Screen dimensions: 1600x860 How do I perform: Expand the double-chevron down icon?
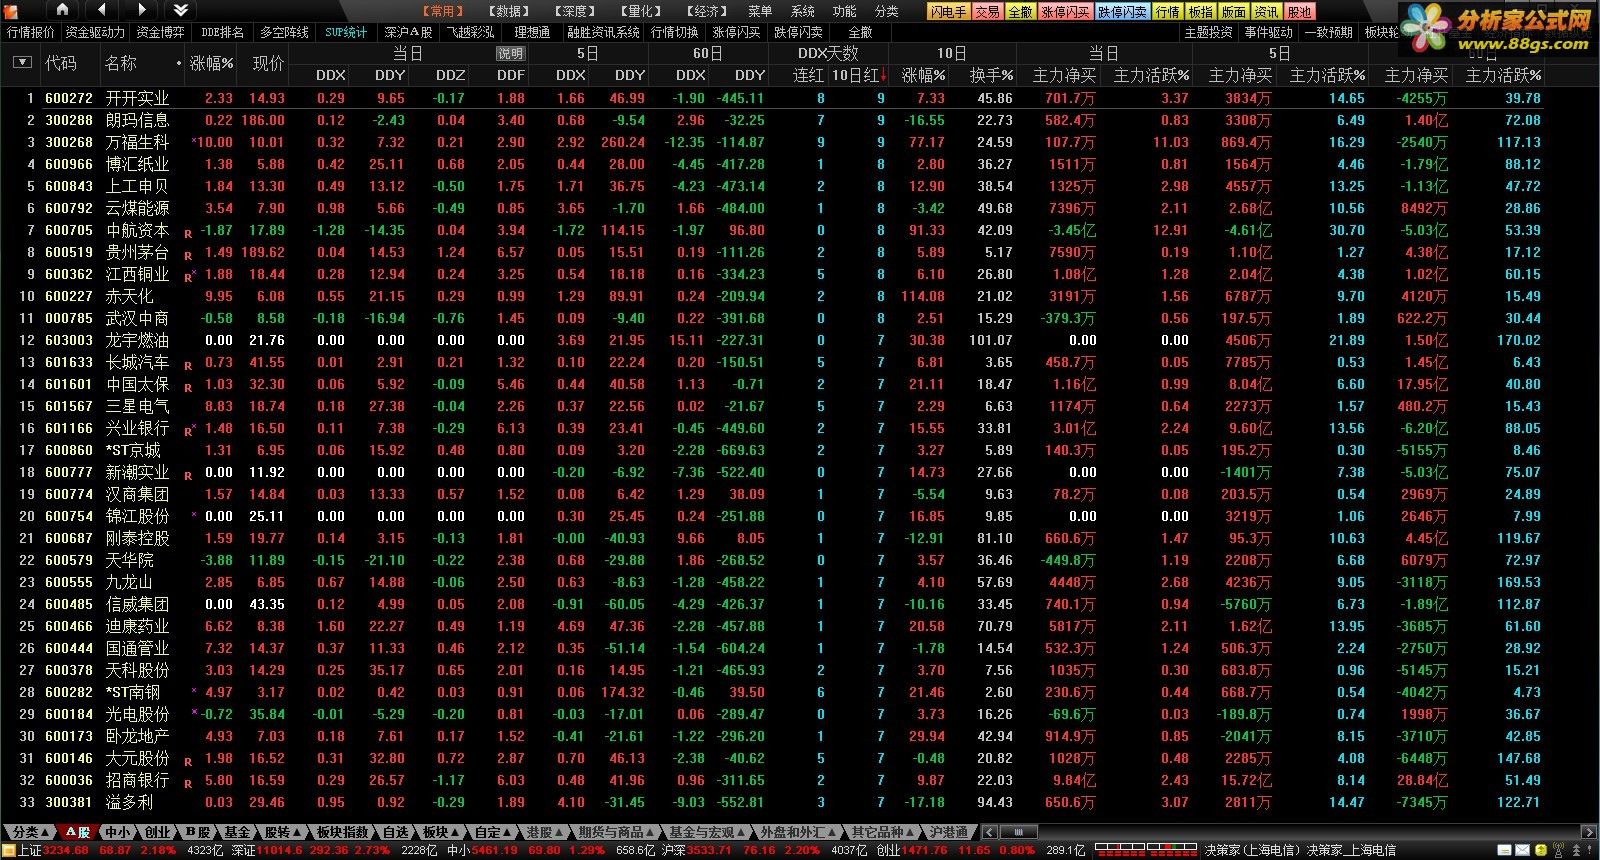181,10
